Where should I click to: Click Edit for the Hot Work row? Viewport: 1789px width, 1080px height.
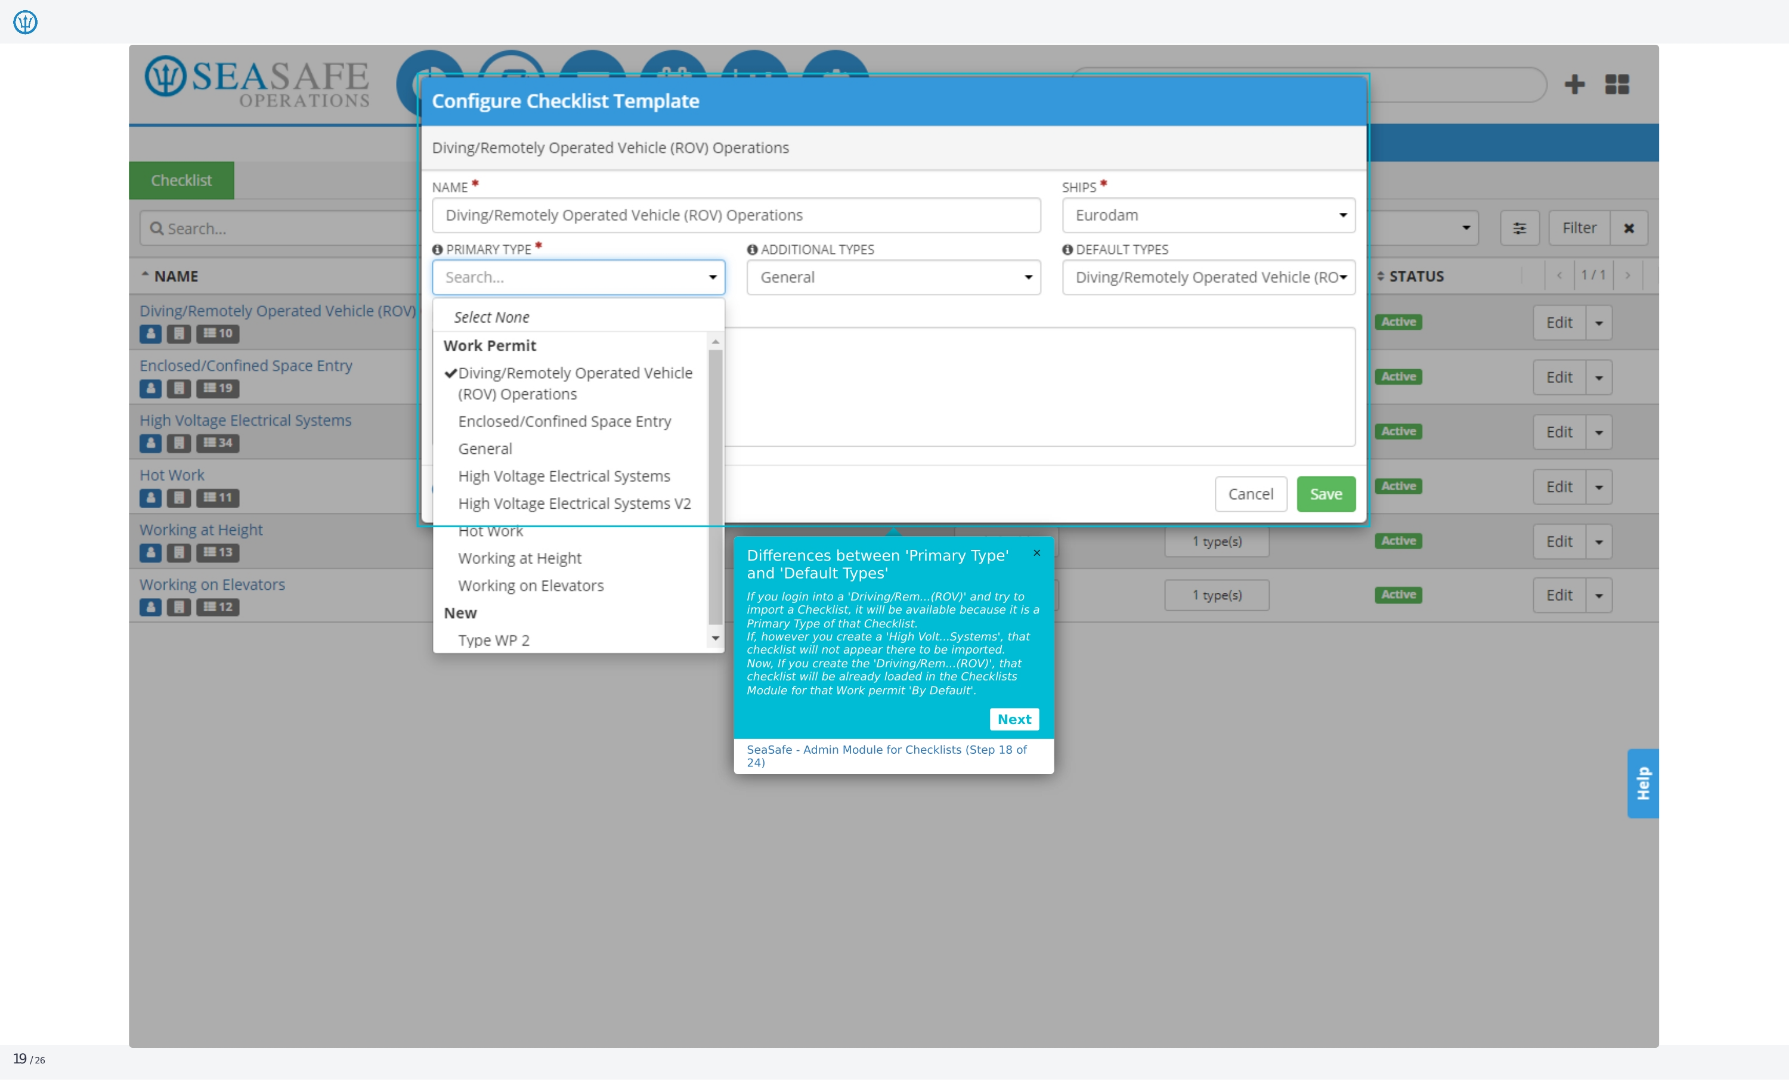(x=1559, y=487)
